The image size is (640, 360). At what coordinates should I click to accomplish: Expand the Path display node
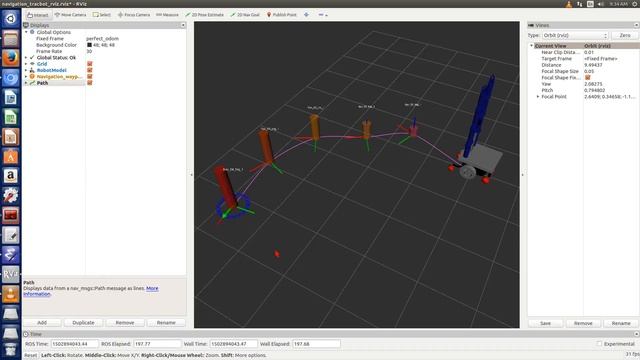(26, 83)
